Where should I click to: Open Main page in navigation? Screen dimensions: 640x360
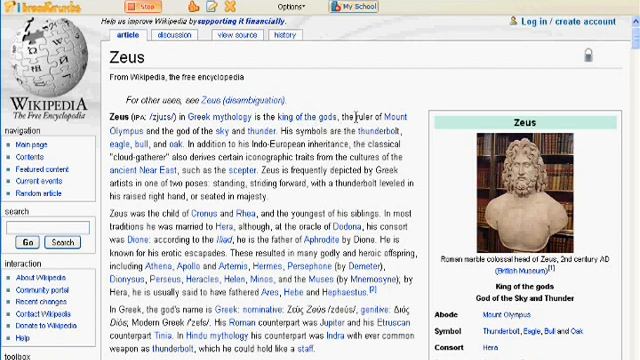click(x=31, y=144)
